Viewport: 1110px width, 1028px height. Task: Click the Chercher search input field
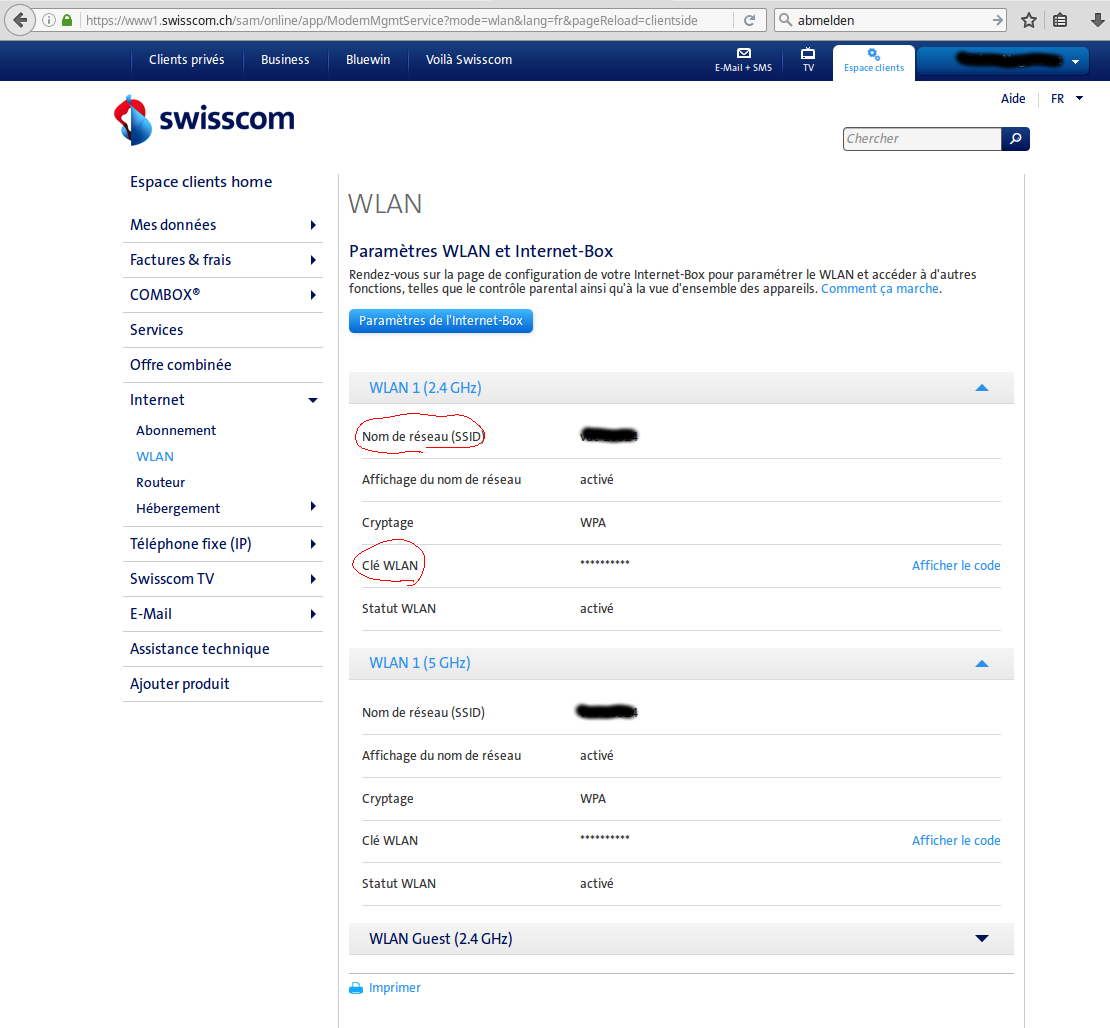(x=922, y=139)
